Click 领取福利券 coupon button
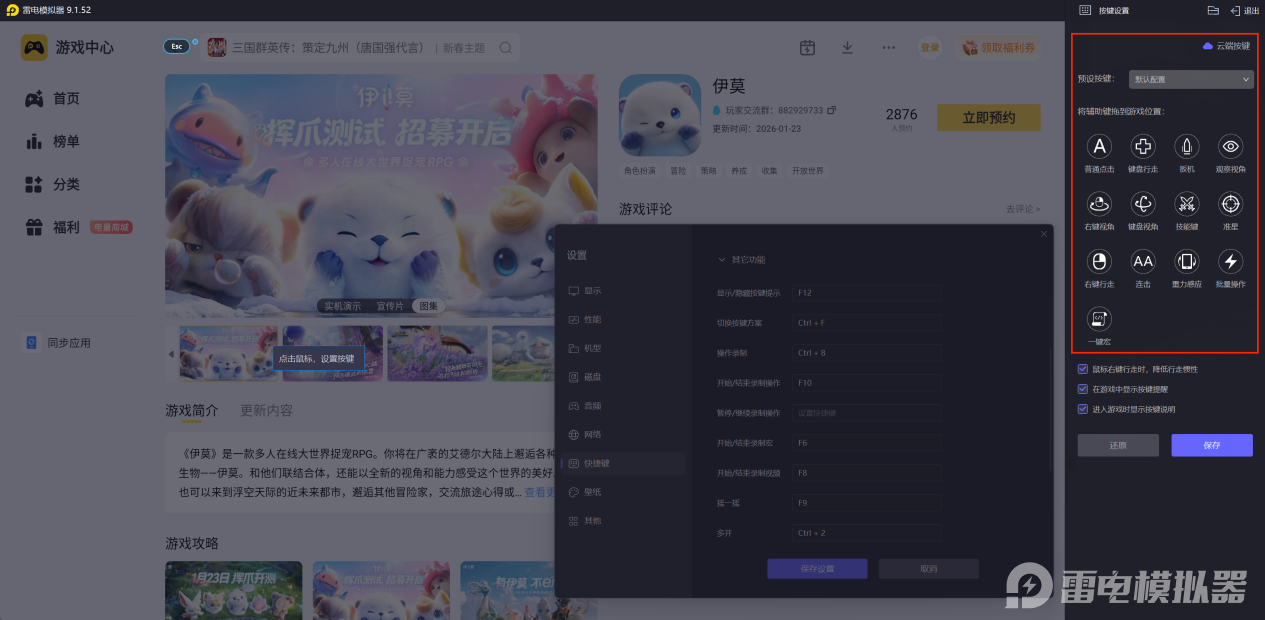 [x=996, y=47]
